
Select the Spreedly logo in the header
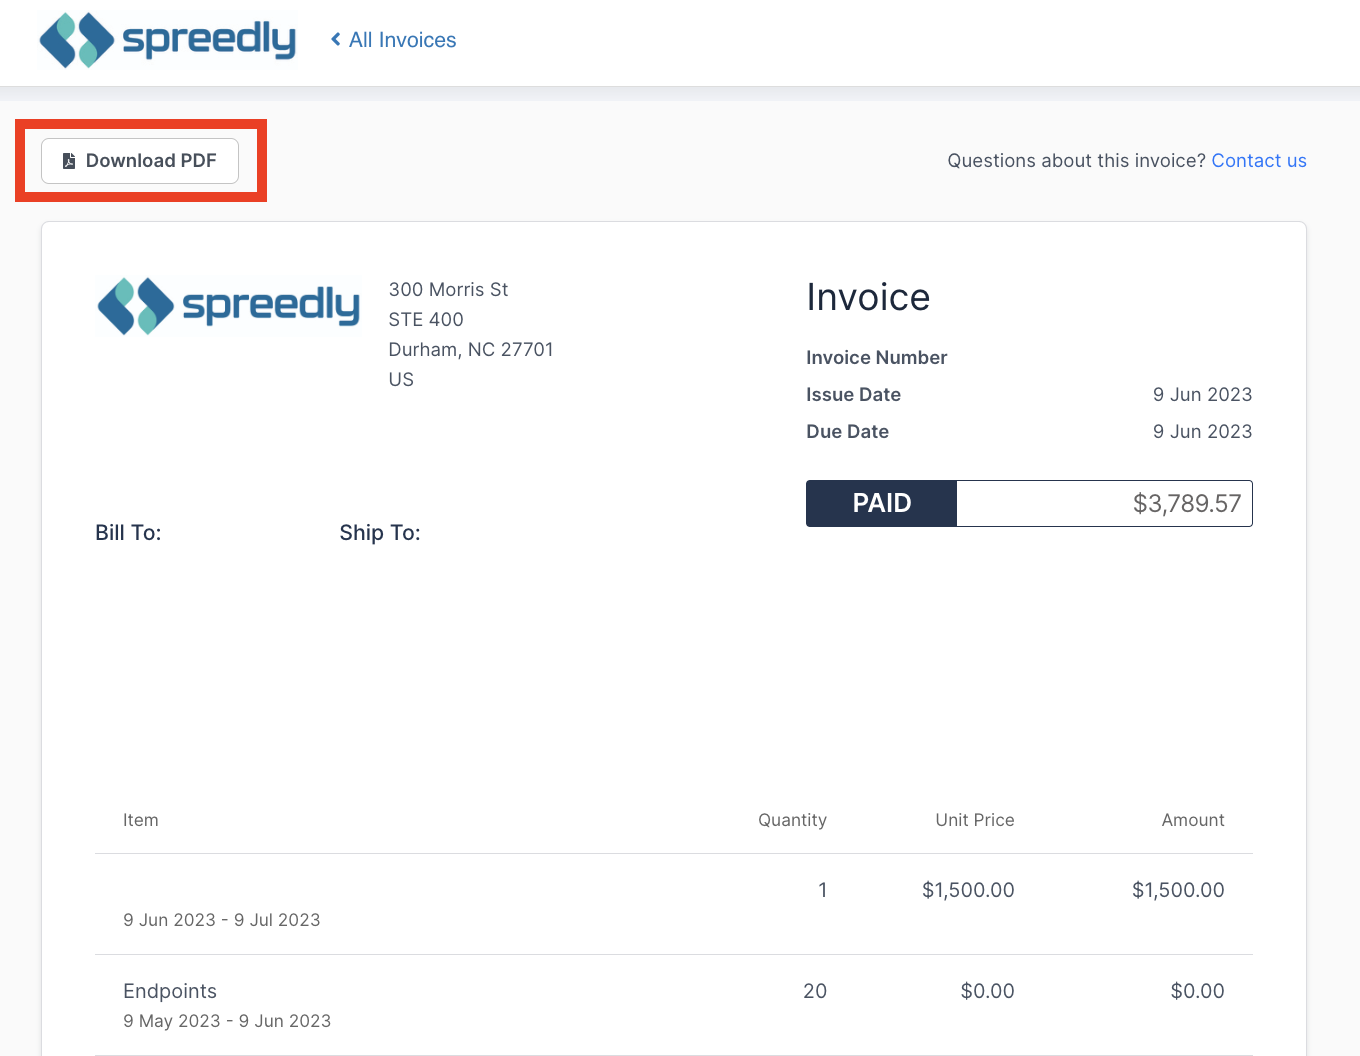167,40
